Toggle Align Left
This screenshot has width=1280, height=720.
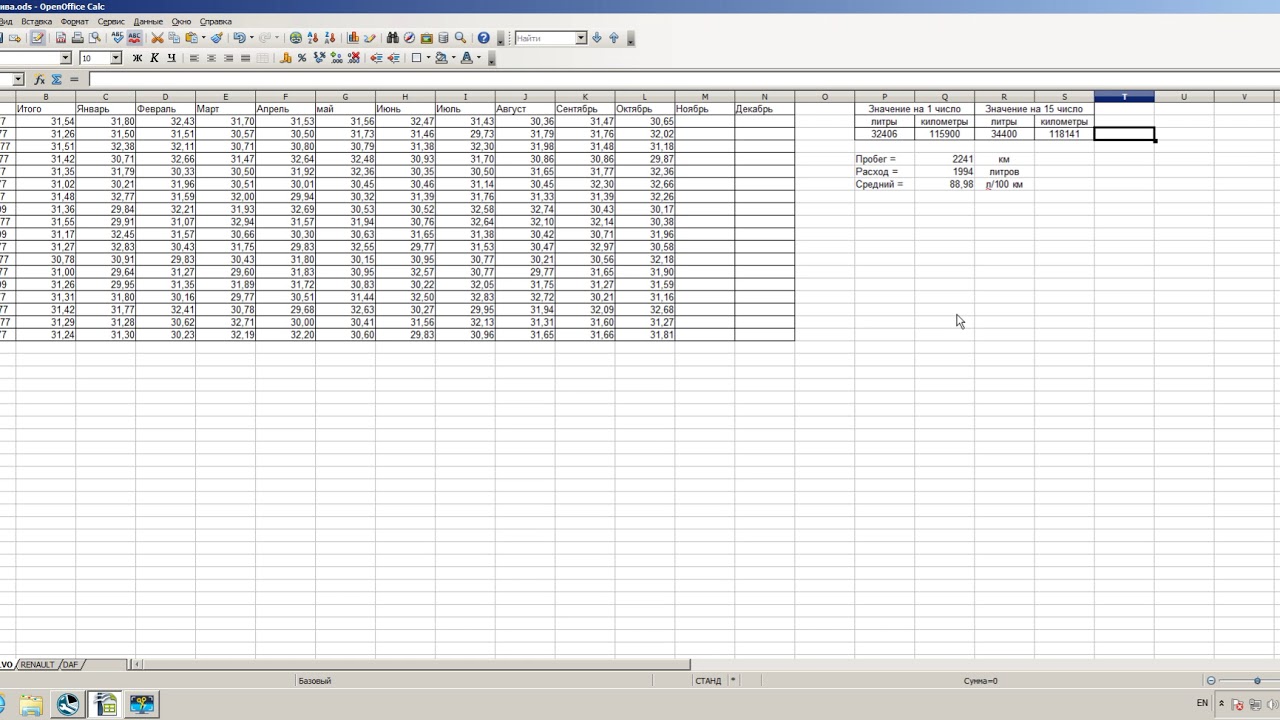(x=194, y=58)
